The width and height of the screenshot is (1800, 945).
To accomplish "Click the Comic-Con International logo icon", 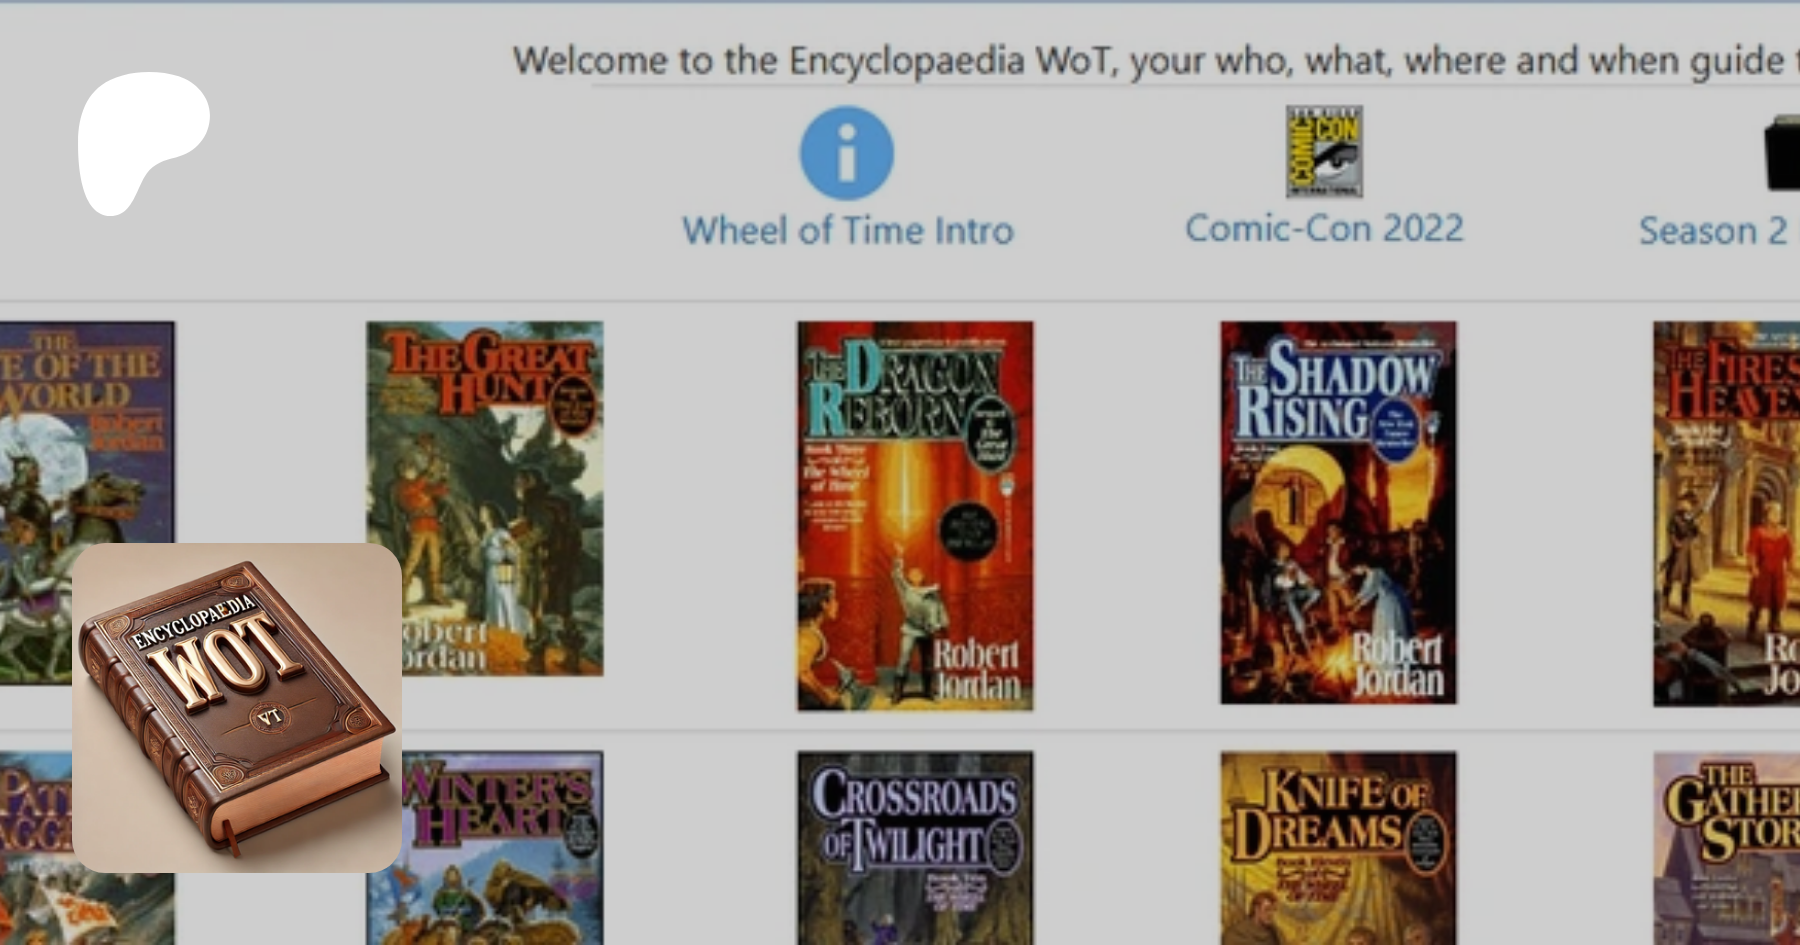I will tap(1324, 151).
